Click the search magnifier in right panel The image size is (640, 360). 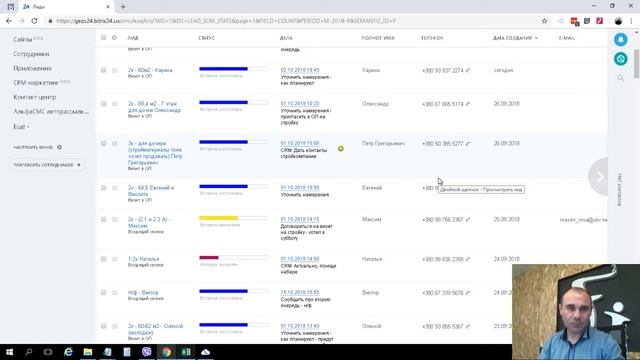pyautogui.click(x=620, y=78)
